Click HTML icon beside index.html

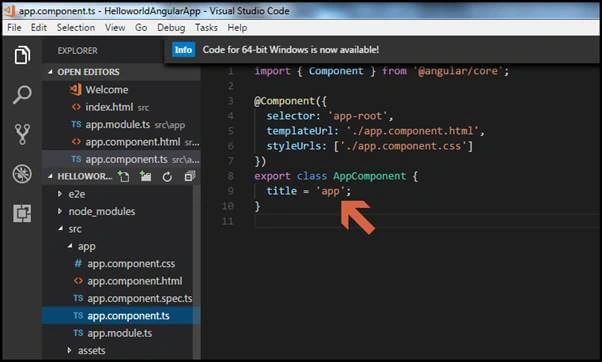click(x=76, y=107)
